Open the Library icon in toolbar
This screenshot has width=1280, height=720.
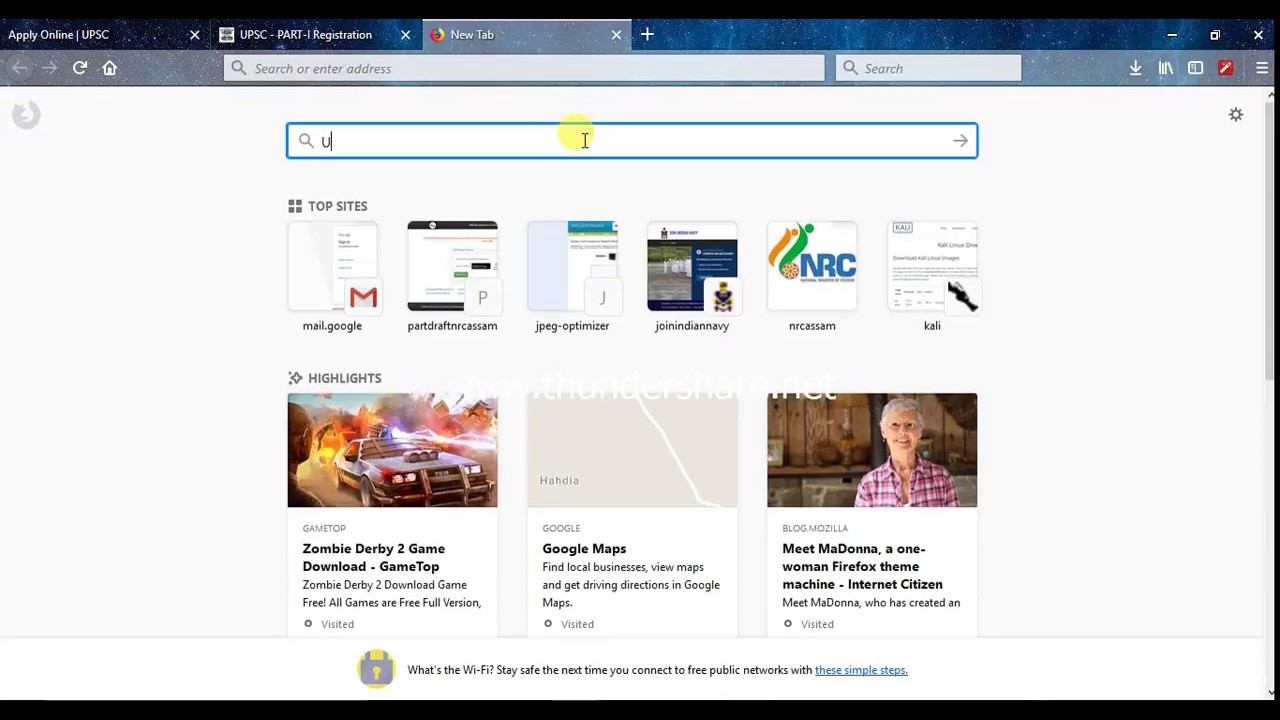pos(1165,68)
